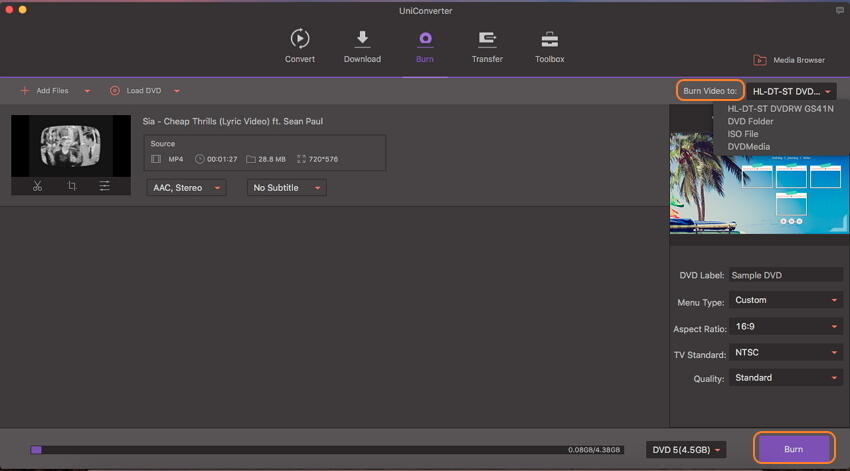Click the beach DVD menu template preview
Viewport: 850px width, 471px height.
click(759, 183)
